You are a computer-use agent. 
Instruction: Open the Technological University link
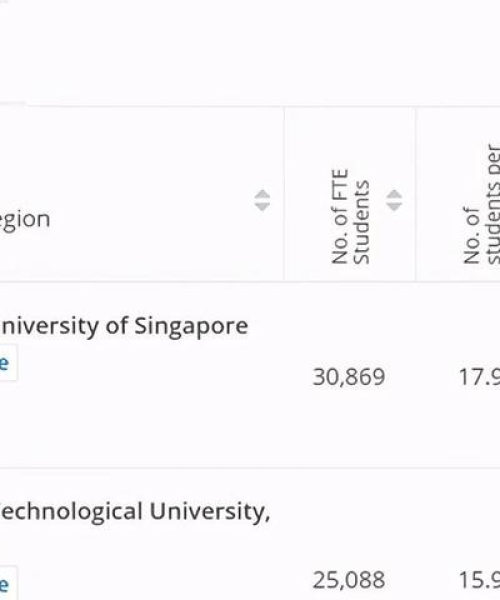(135, 512)
